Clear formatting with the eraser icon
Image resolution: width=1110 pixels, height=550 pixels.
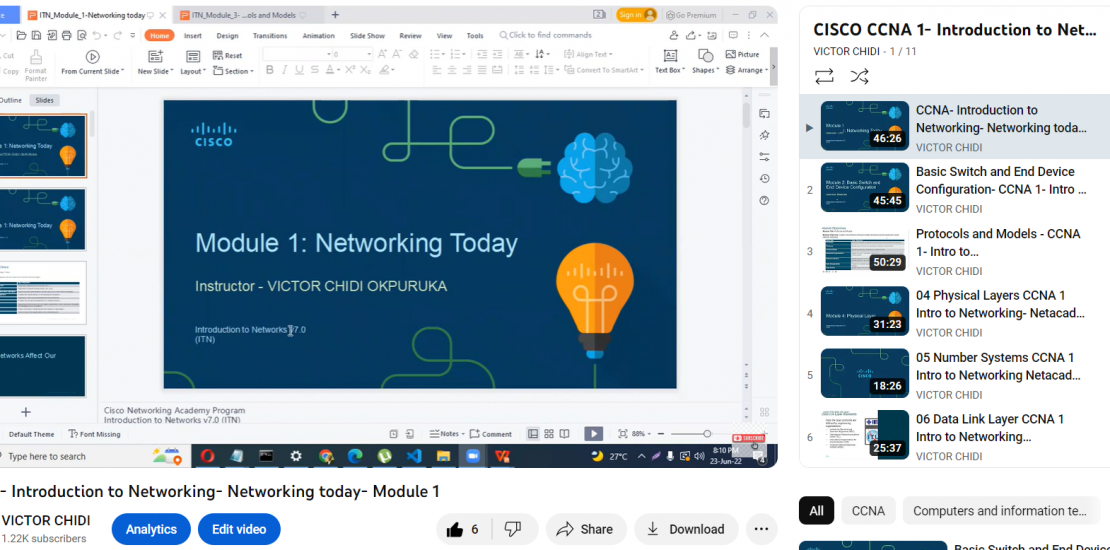click(413, 54)
